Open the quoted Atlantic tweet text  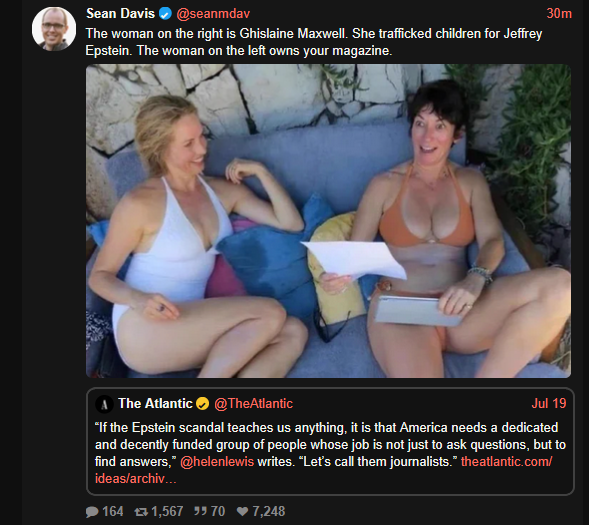(330, 453)
